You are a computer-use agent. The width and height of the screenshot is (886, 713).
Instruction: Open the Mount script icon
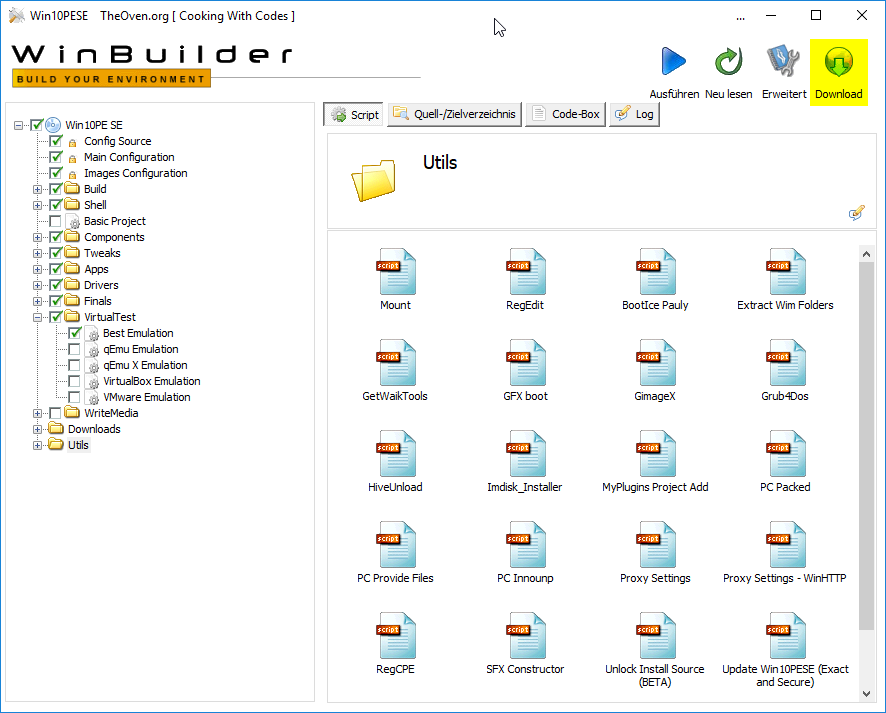(396, 273)
